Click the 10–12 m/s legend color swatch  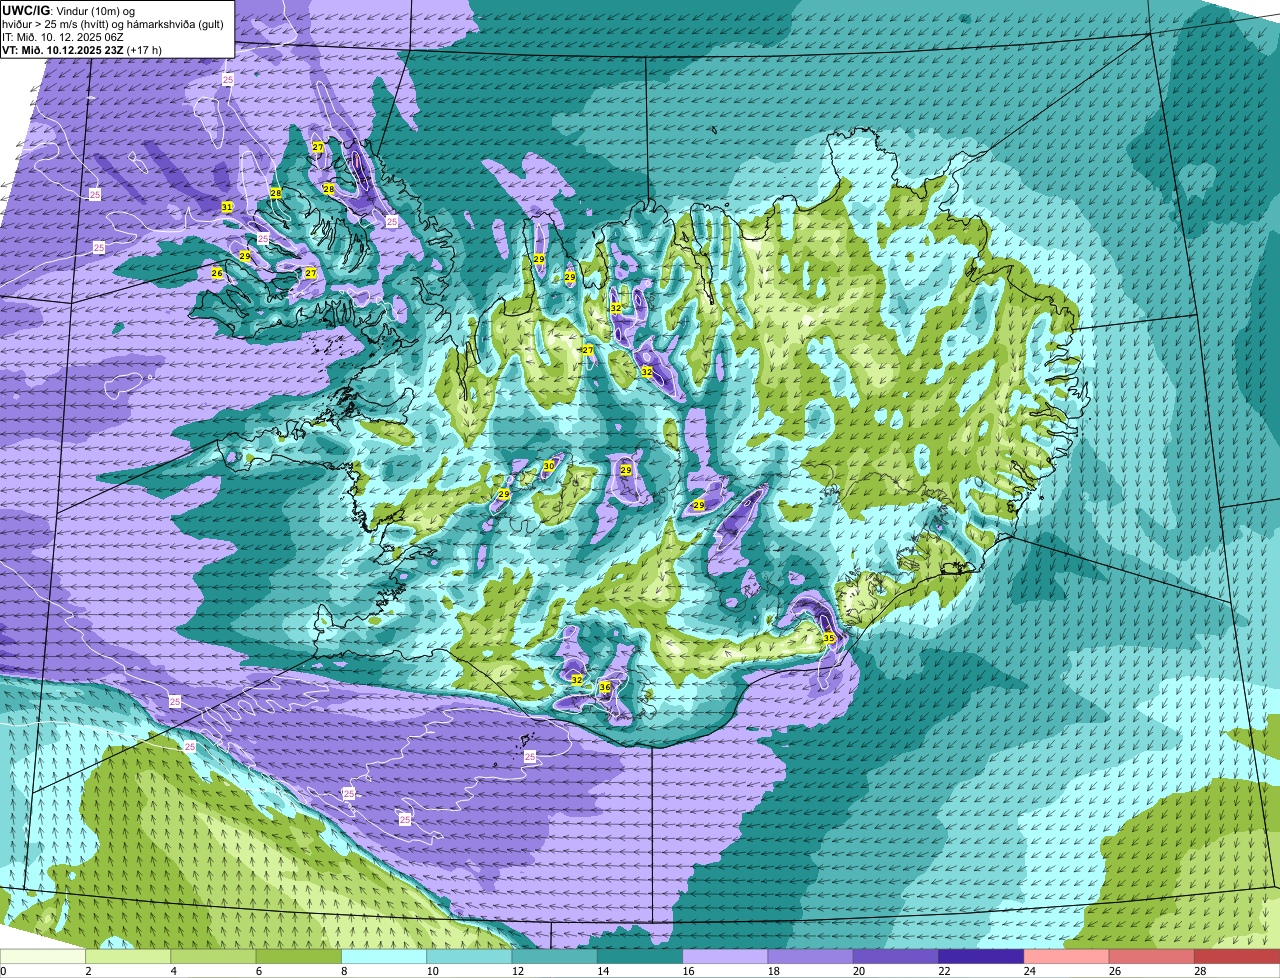pos(471,956)
